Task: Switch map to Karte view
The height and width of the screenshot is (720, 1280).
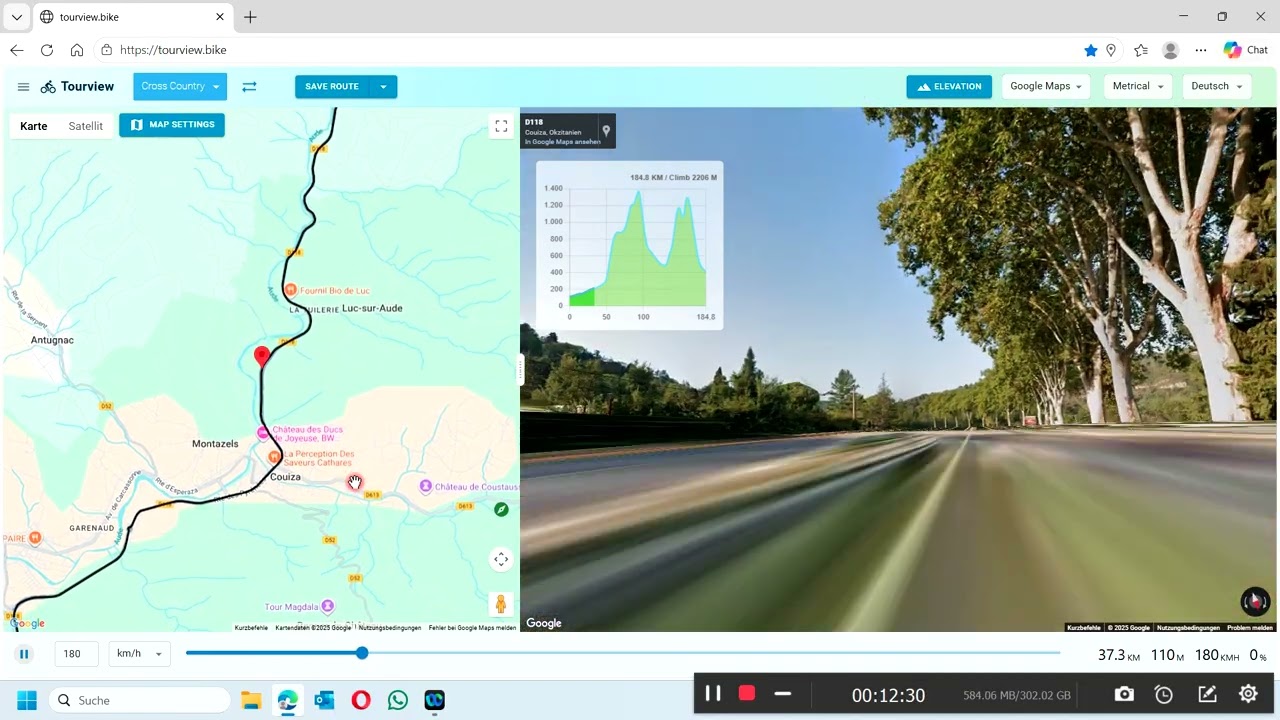Action: (34, 126)
